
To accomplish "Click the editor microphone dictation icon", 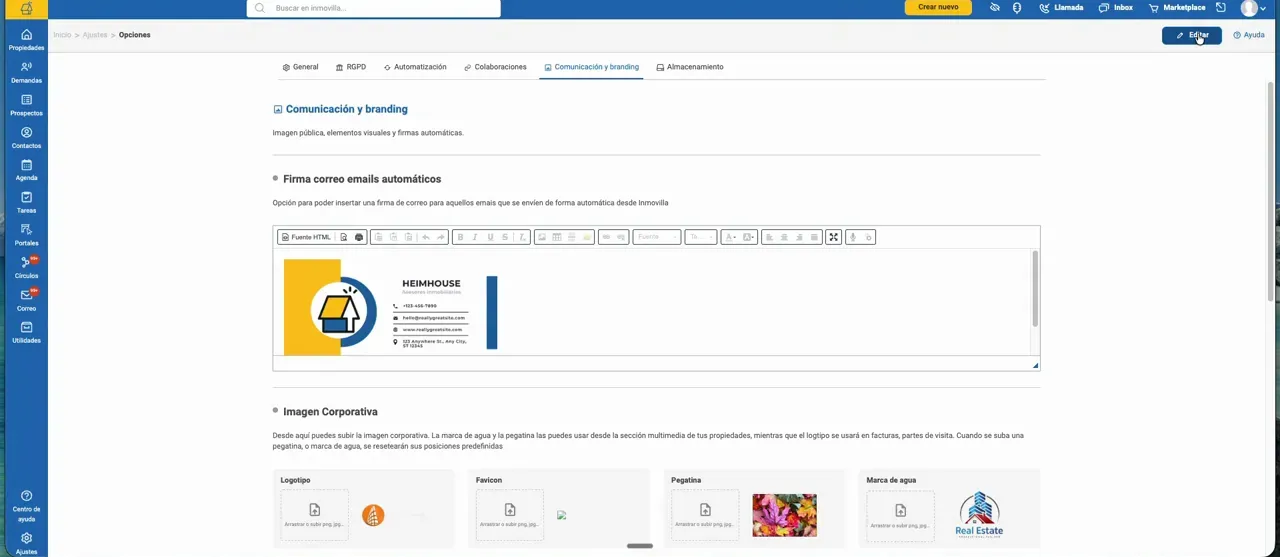I will tap(852, 237).
